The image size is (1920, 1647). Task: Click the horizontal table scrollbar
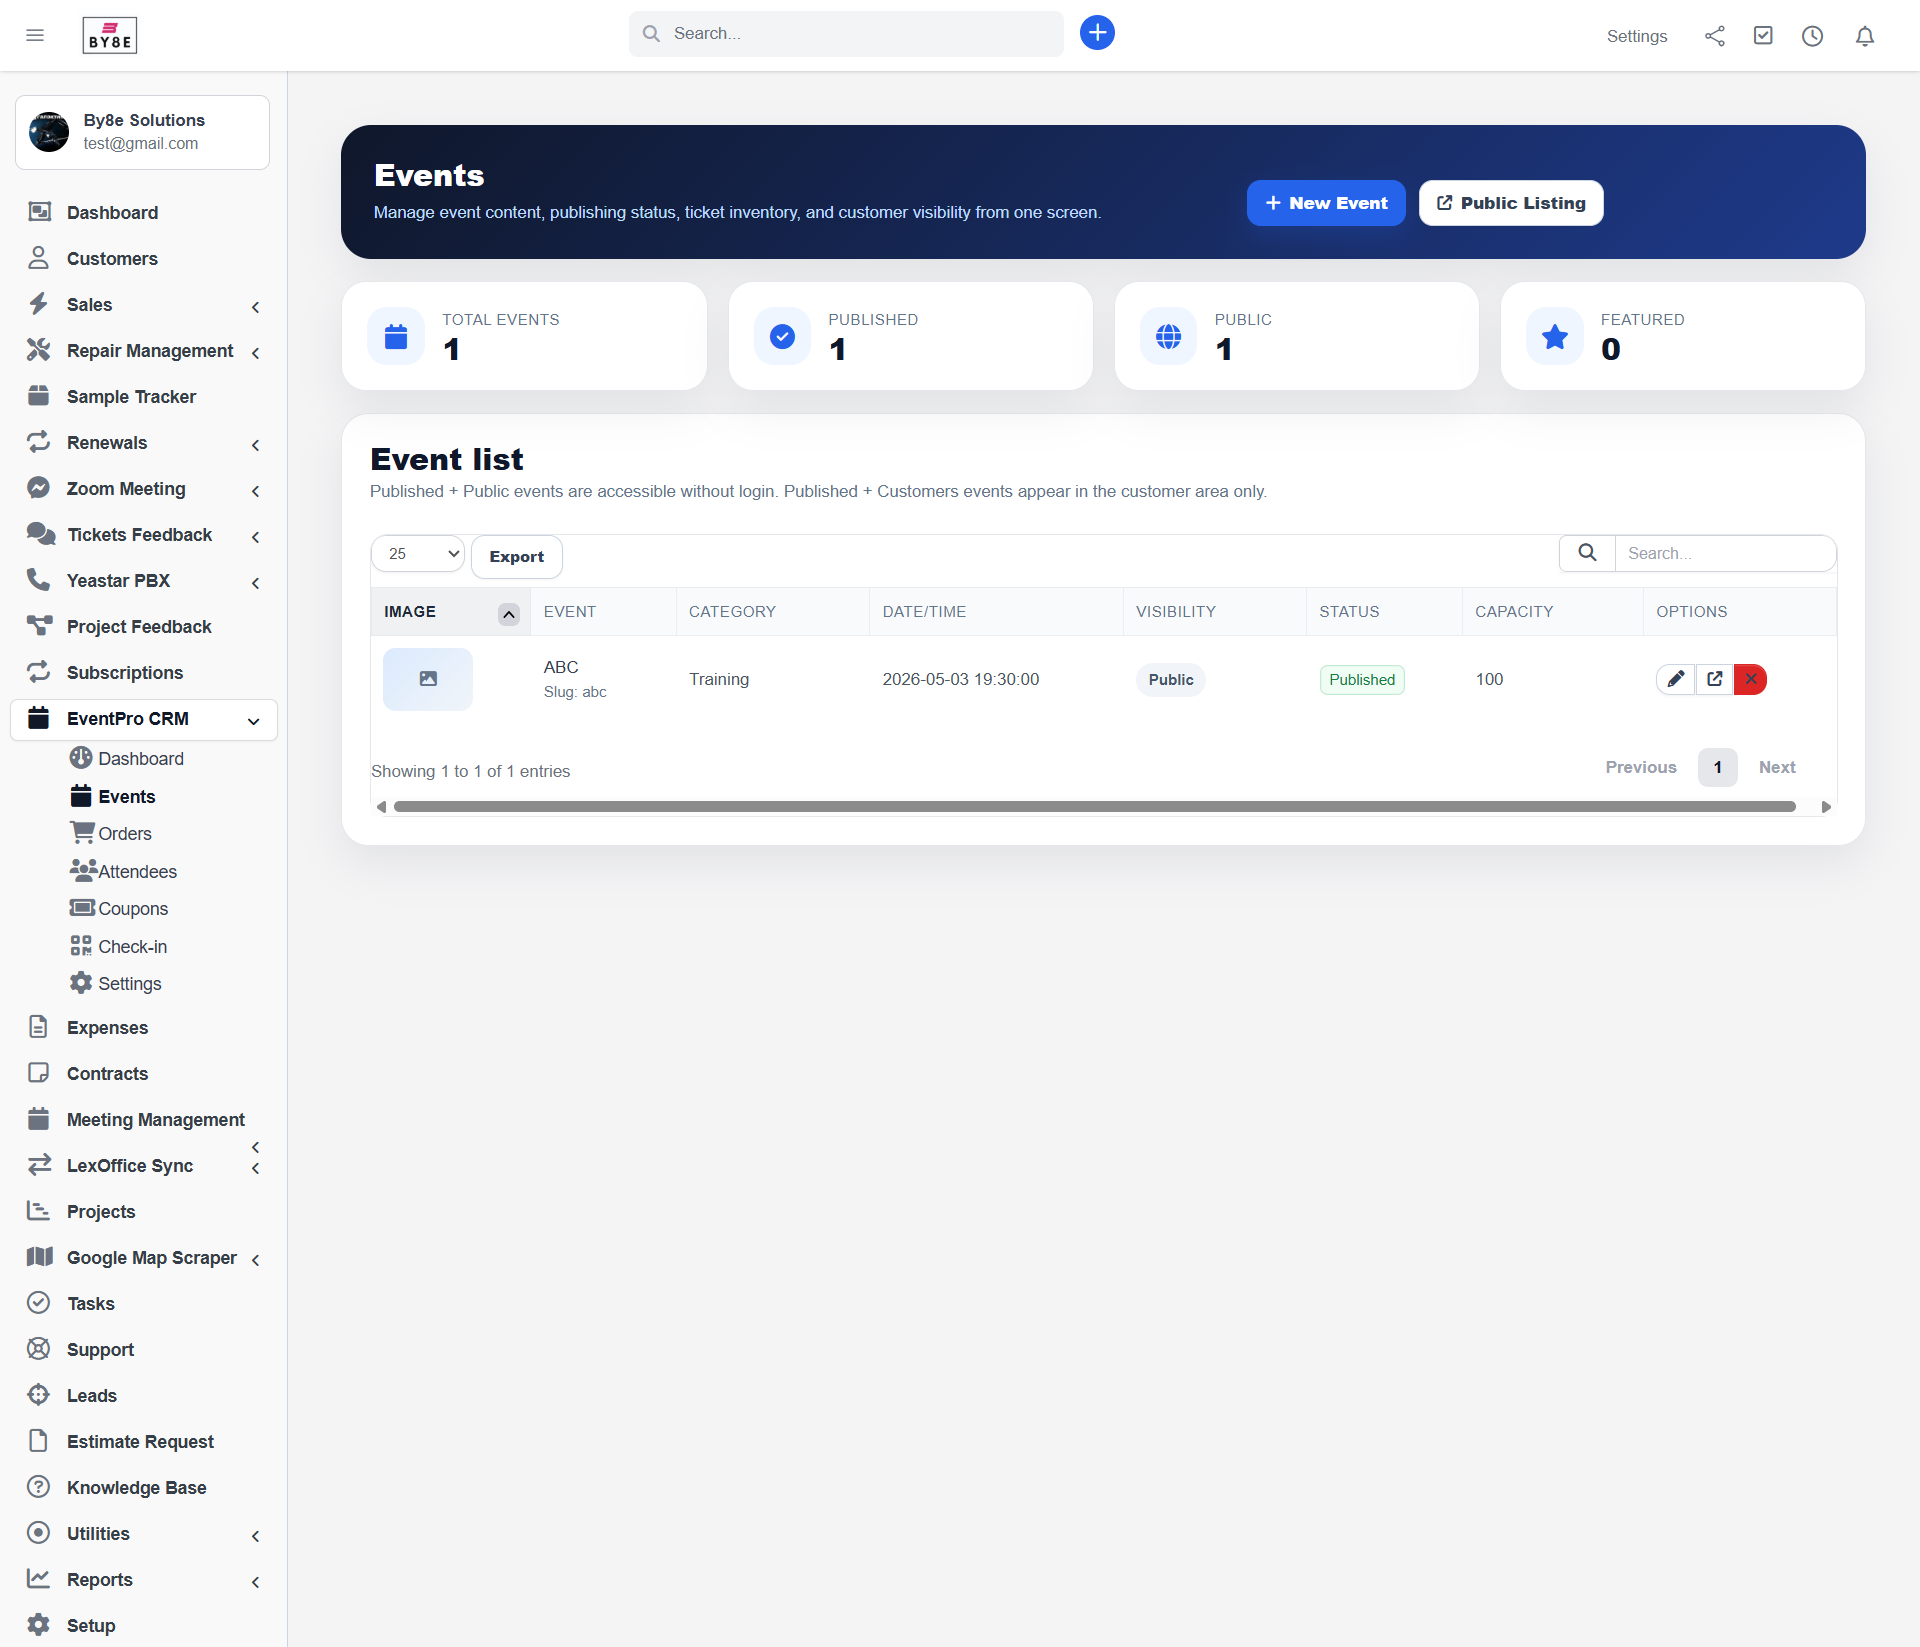click(1094, 807)
